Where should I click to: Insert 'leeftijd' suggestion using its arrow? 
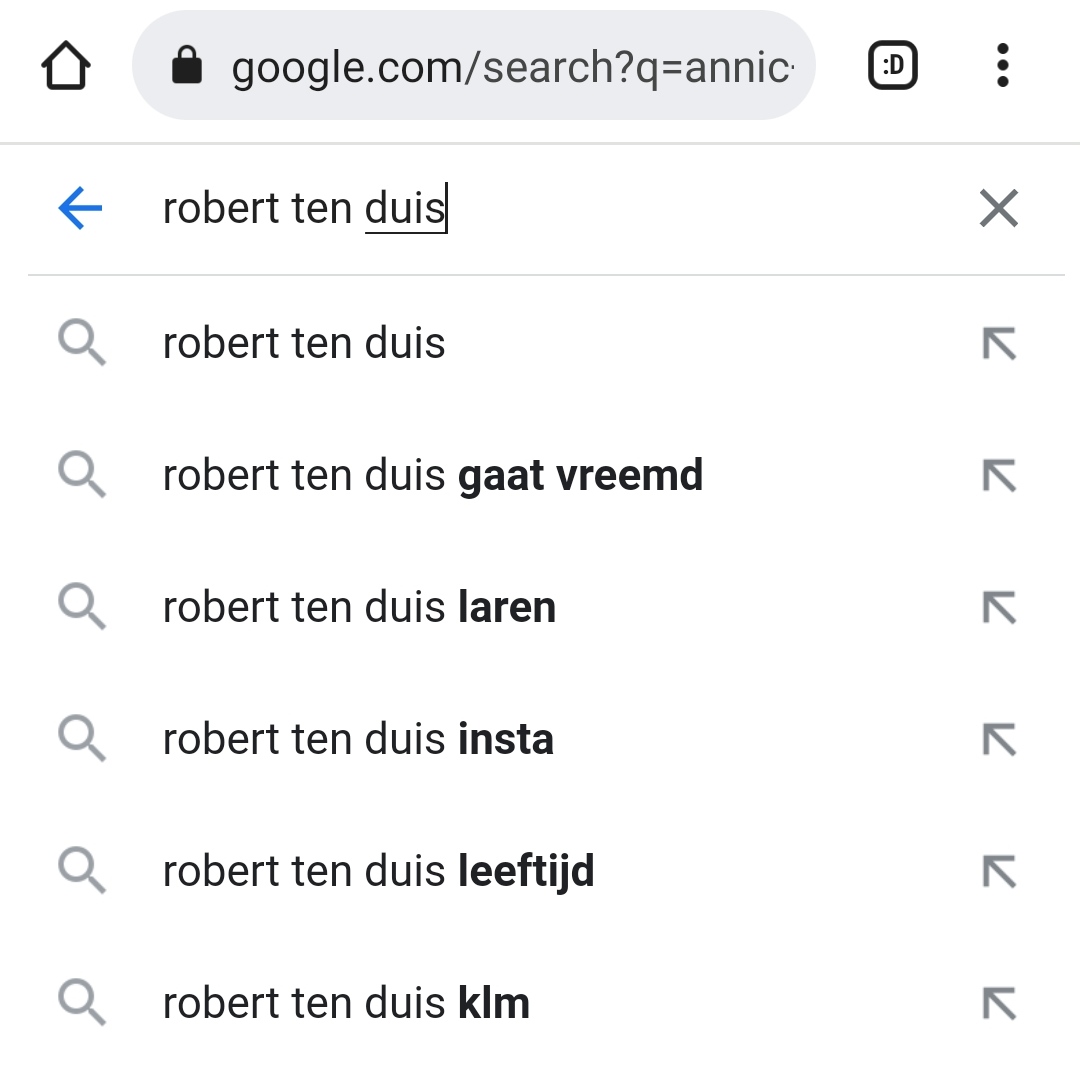click(999, 871)
